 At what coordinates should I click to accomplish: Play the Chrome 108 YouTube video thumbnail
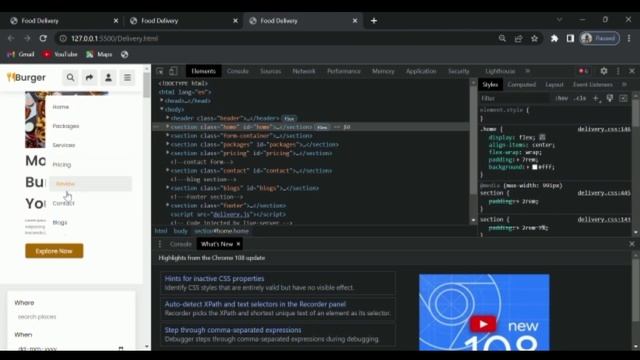click(x=484, y=324)
